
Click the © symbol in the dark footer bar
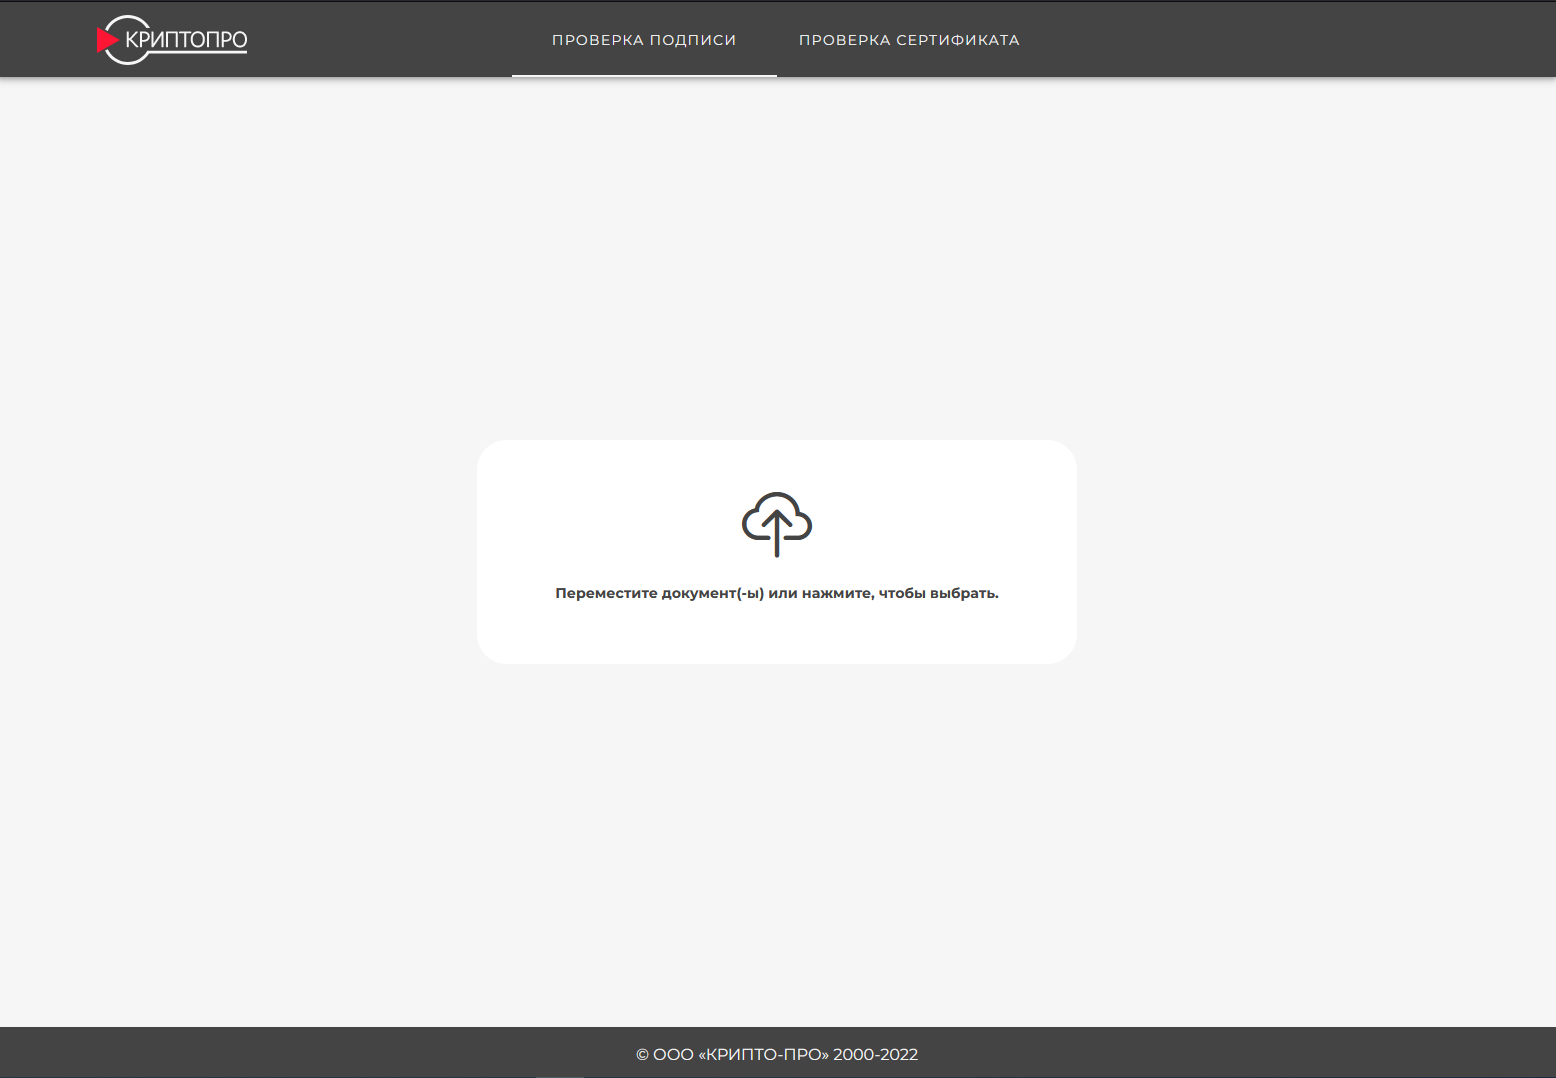[642, 1054]
